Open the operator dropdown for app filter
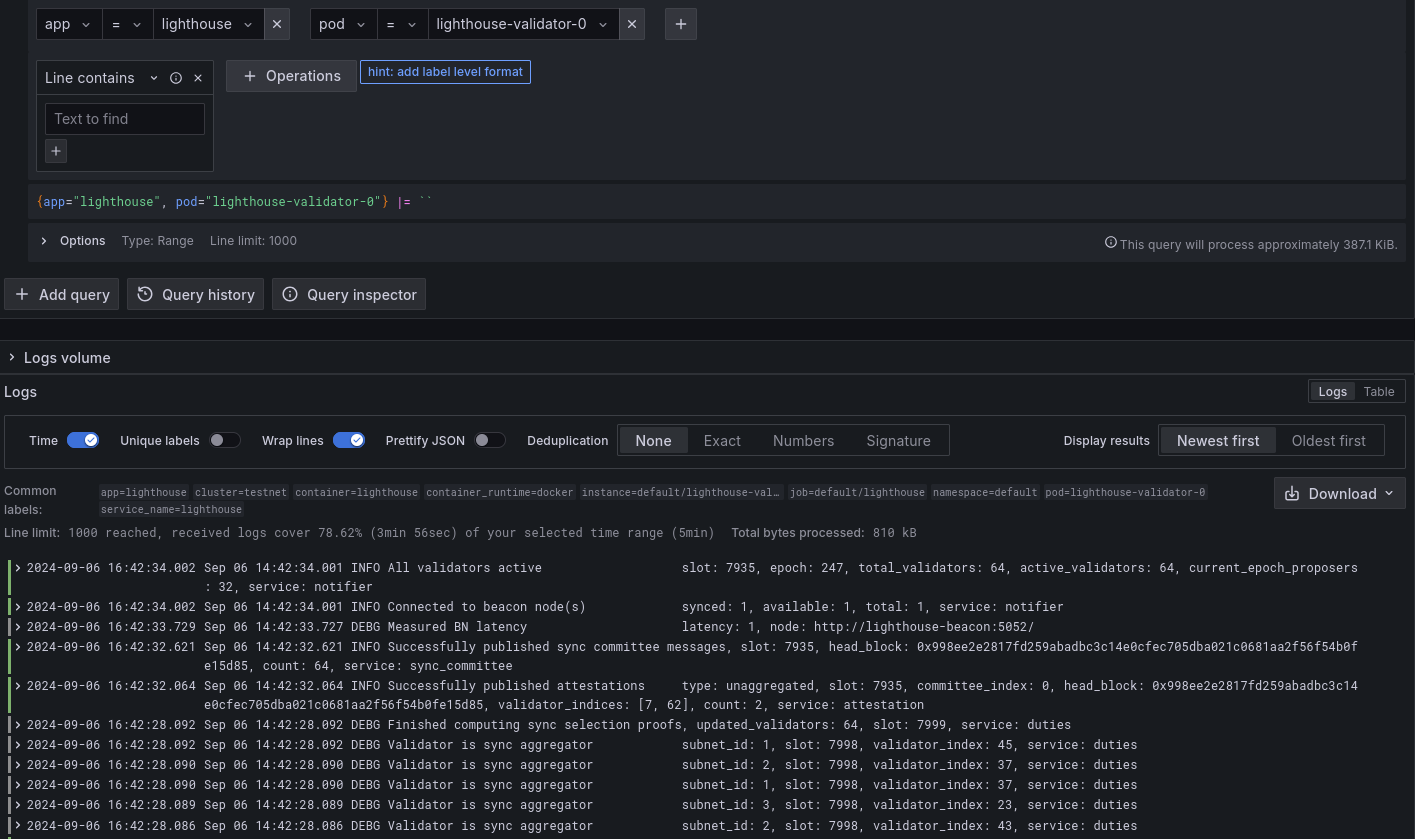This screenshot has height=839, width=1415. (127, 24)
